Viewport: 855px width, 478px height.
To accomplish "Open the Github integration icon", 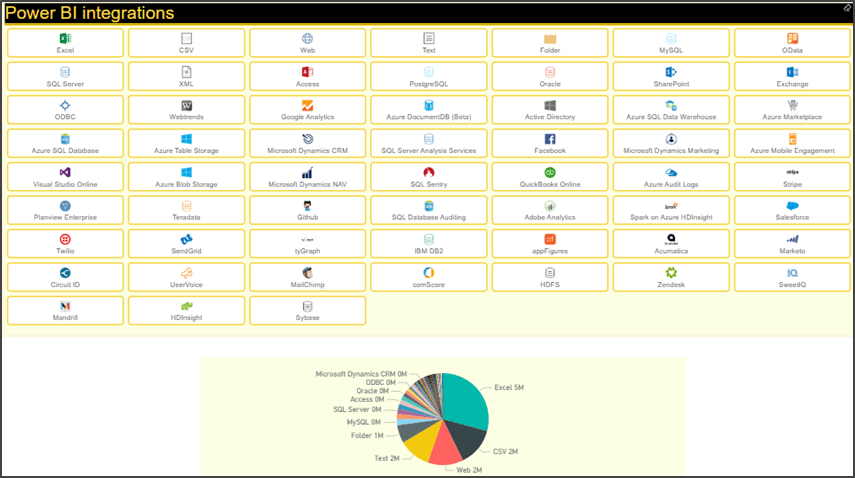I will [307, 205].
